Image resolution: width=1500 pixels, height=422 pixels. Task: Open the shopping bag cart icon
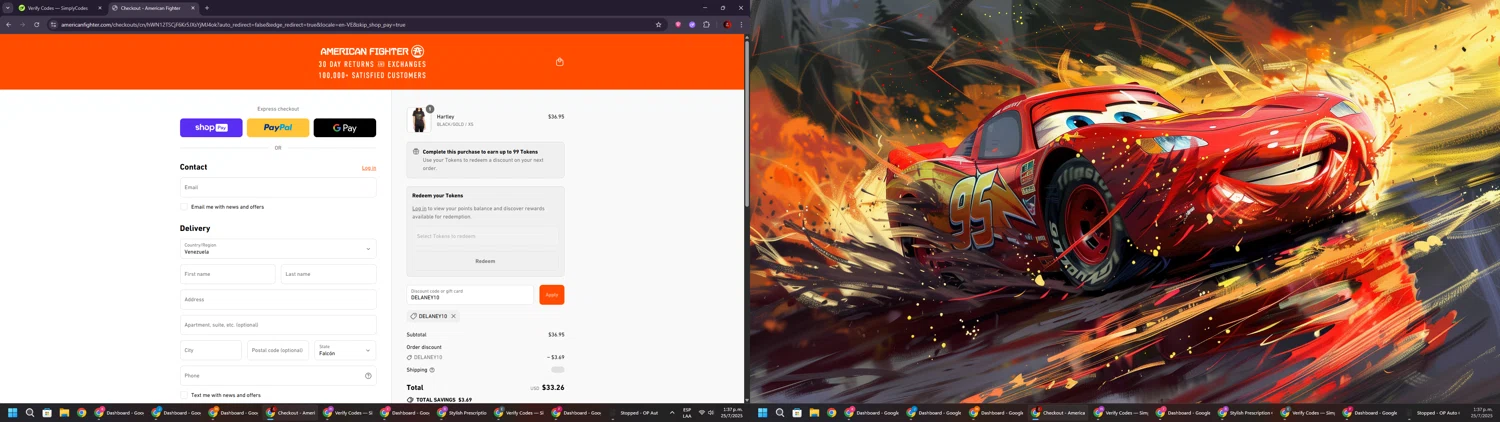pos(559,62)
